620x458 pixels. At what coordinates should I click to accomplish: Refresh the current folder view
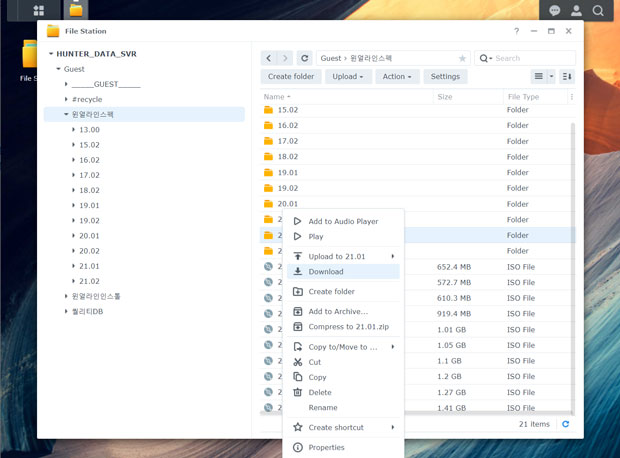point(304,58)
